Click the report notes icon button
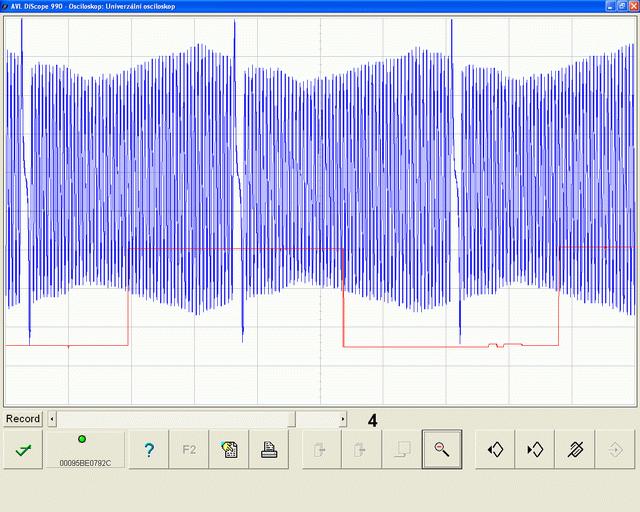640x512 pixels. (229, 450)
